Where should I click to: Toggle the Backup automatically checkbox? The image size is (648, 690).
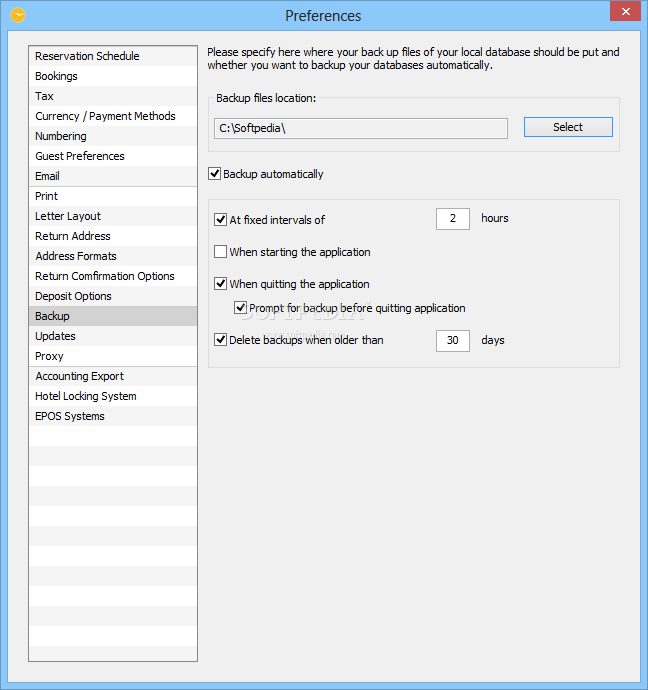point(215,173)
